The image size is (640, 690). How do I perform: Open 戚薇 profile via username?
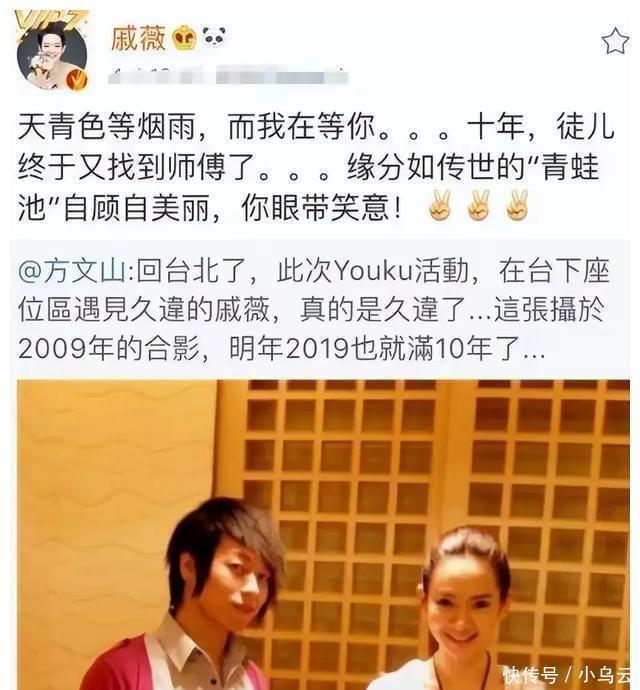[138, 38]
